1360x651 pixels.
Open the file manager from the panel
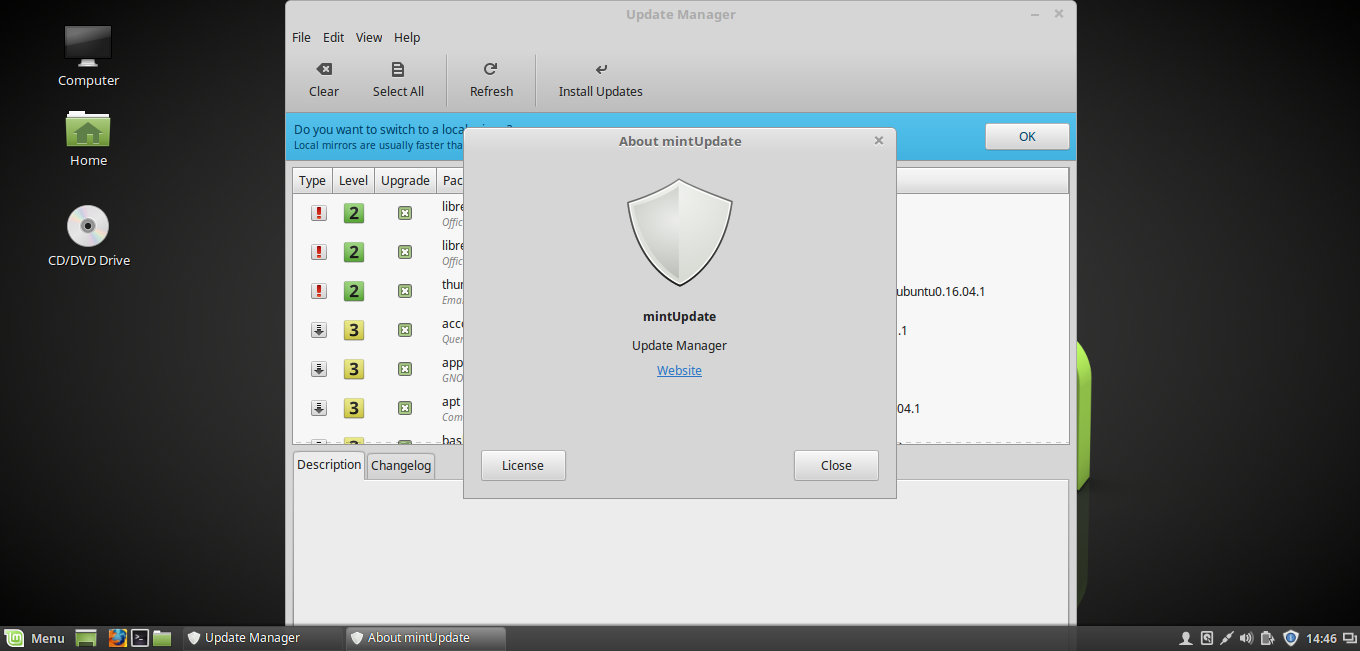point(162,638)
